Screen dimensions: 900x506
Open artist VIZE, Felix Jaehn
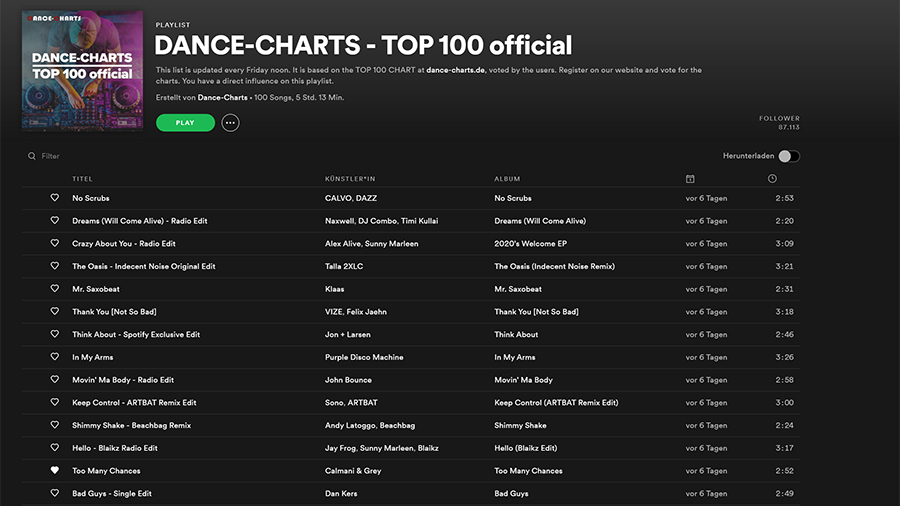point(355,312)
